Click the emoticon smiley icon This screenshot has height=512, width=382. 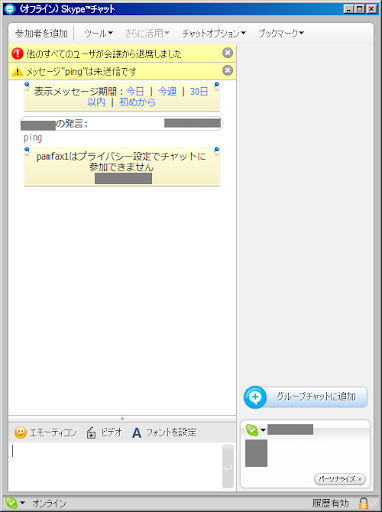[20, 433]
